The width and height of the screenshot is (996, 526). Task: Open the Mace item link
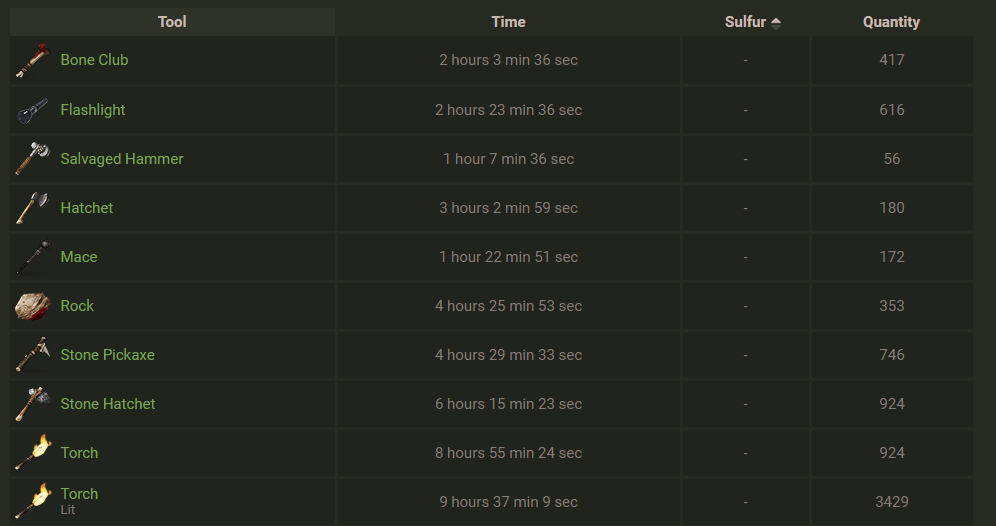tap(79, 257)
